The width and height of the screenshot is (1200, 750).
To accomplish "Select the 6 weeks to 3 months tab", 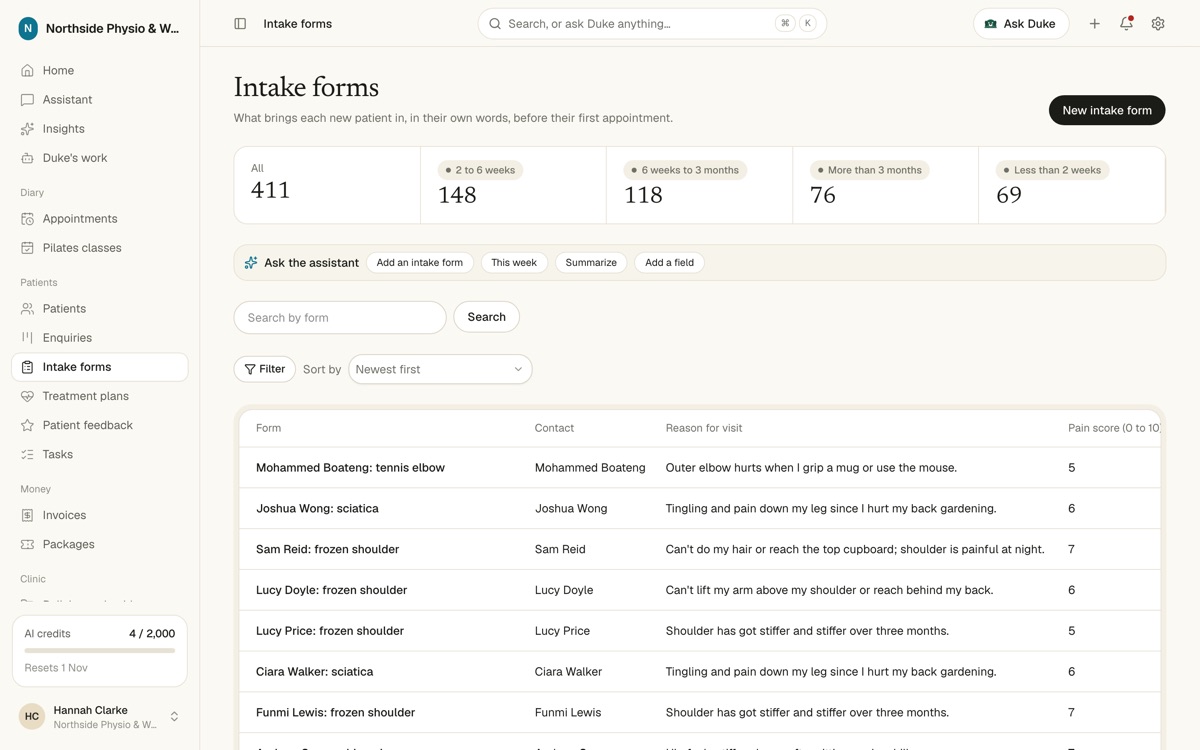I will [699, 185].
